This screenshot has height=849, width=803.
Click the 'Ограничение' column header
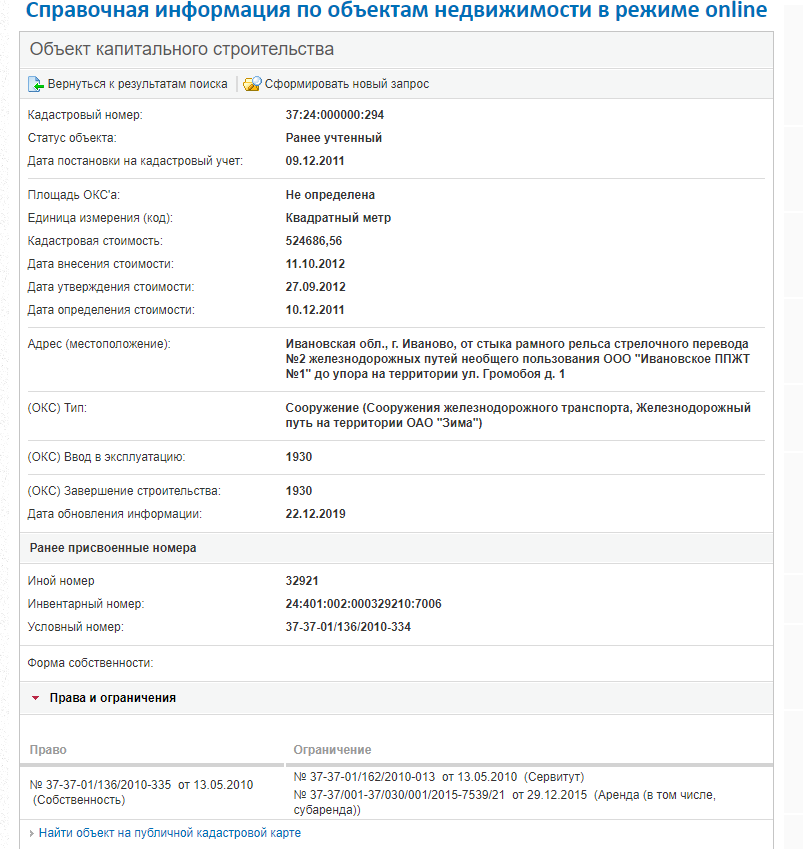coord(332,749)
